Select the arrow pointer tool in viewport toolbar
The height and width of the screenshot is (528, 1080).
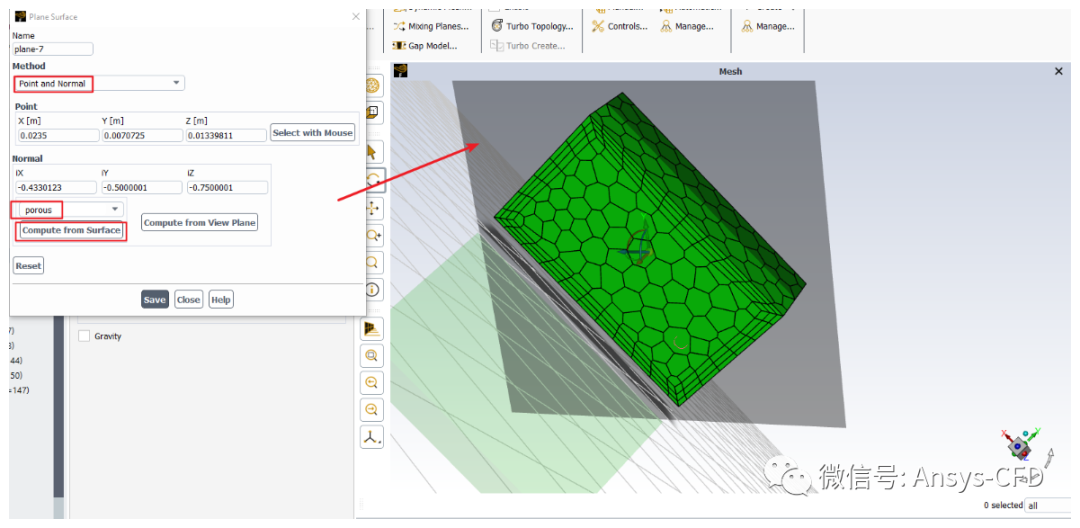[372, 152]
